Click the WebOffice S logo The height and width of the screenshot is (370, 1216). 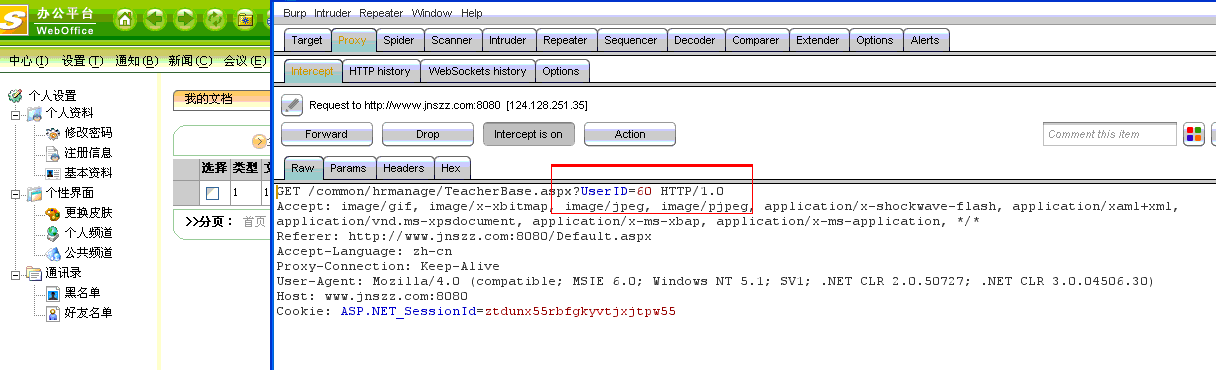click(15, 20)
